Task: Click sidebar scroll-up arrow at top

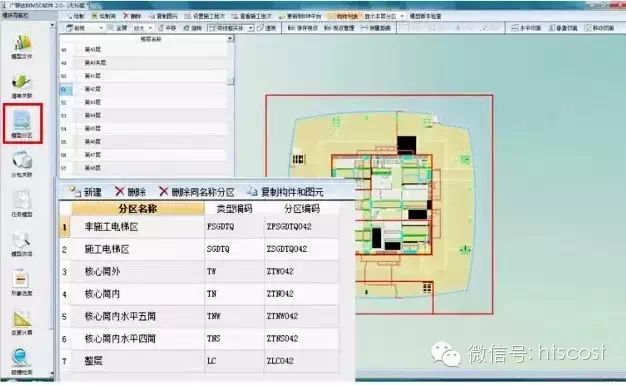Action: click(x=52, y=26)
